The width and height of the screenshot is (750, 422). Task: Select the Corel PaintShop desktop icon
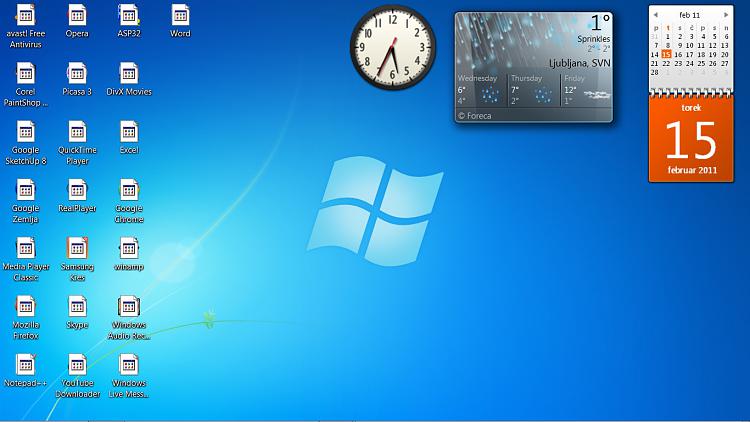25,85
